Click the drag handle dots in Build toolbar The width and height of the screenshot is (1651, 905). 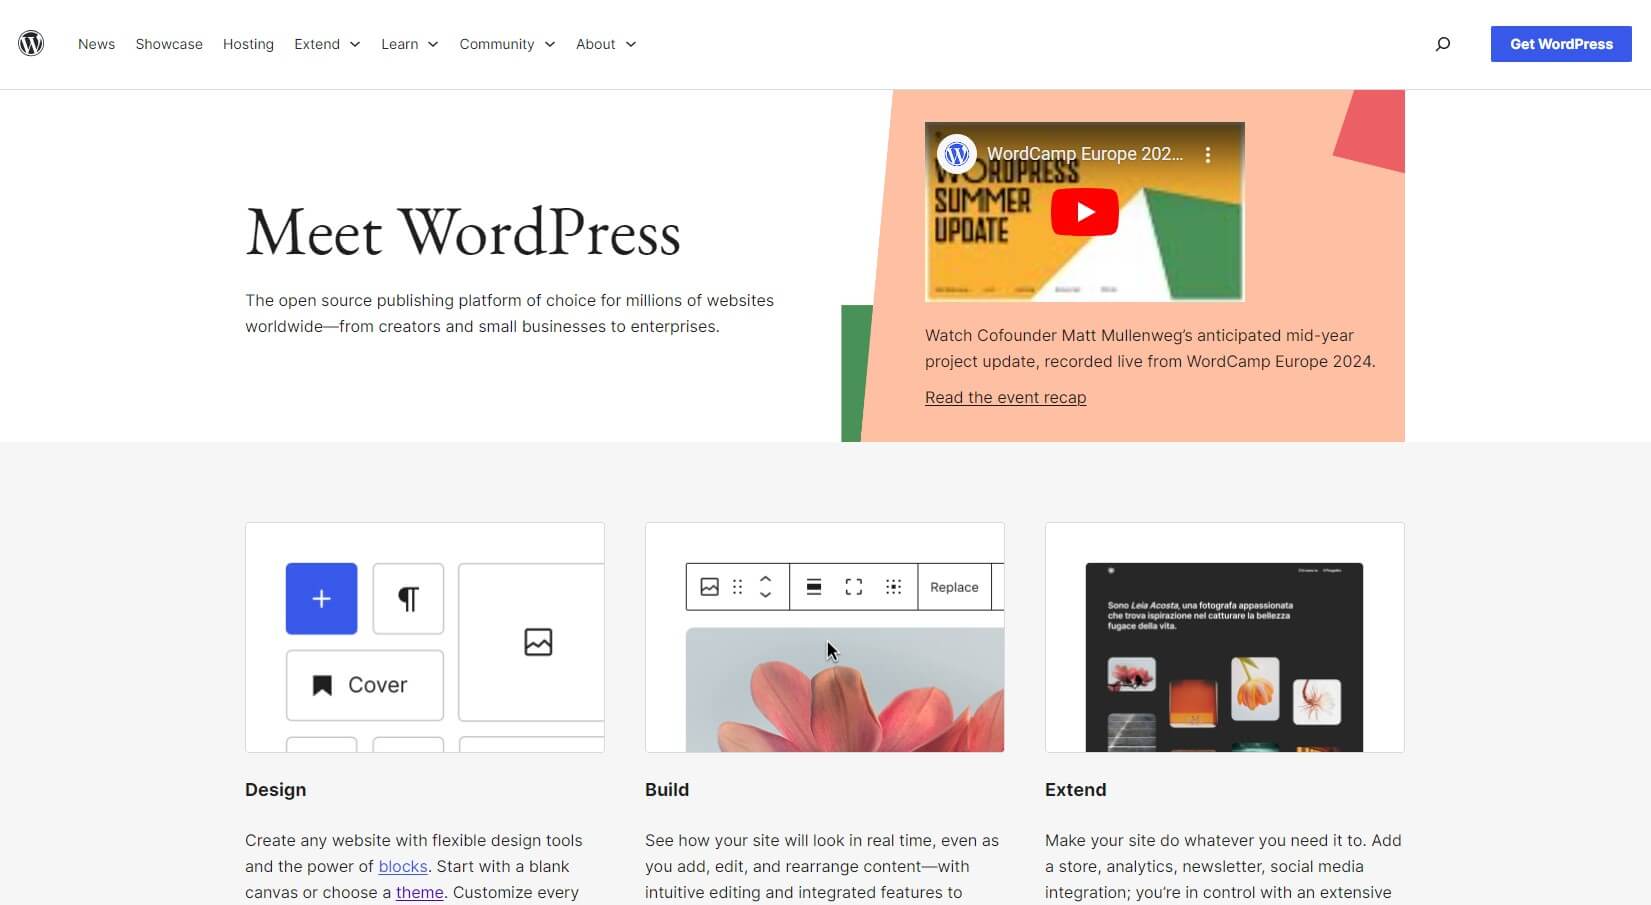(x=737, y=587)
